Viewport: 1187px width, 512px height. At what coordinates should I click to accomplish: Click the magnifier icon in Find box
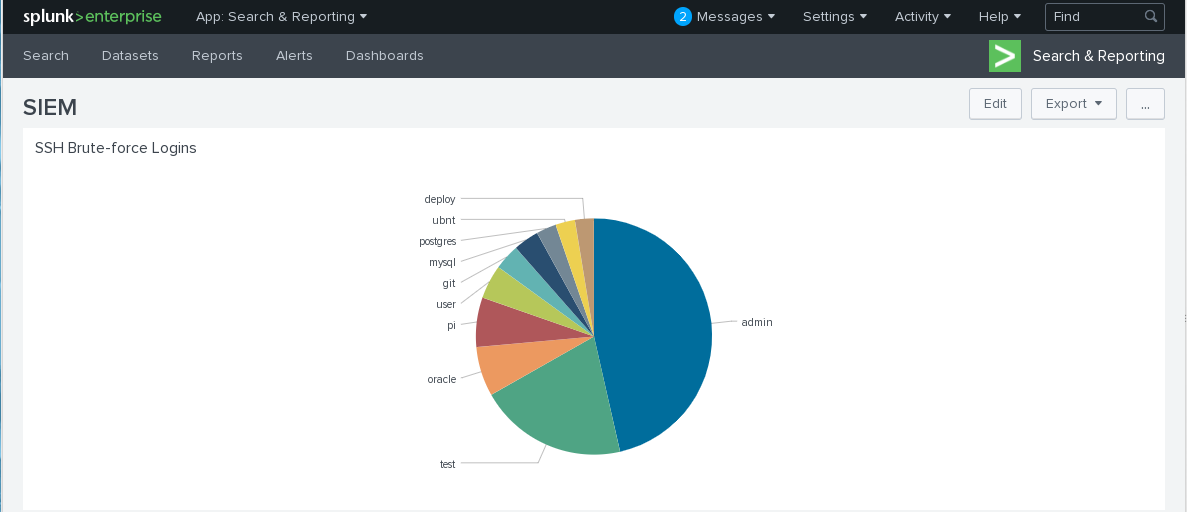point(1151,16)
